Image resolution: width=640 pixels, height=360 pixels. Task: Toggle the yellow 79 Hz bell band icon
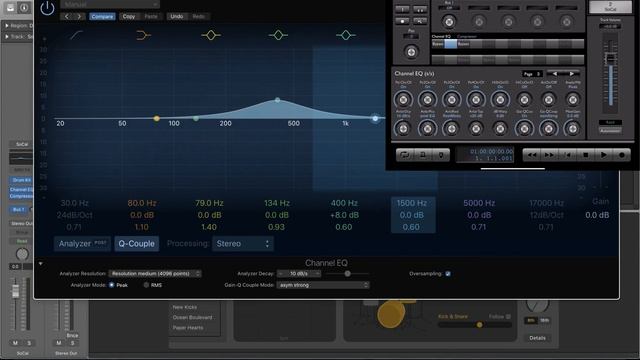coord(211,36)
